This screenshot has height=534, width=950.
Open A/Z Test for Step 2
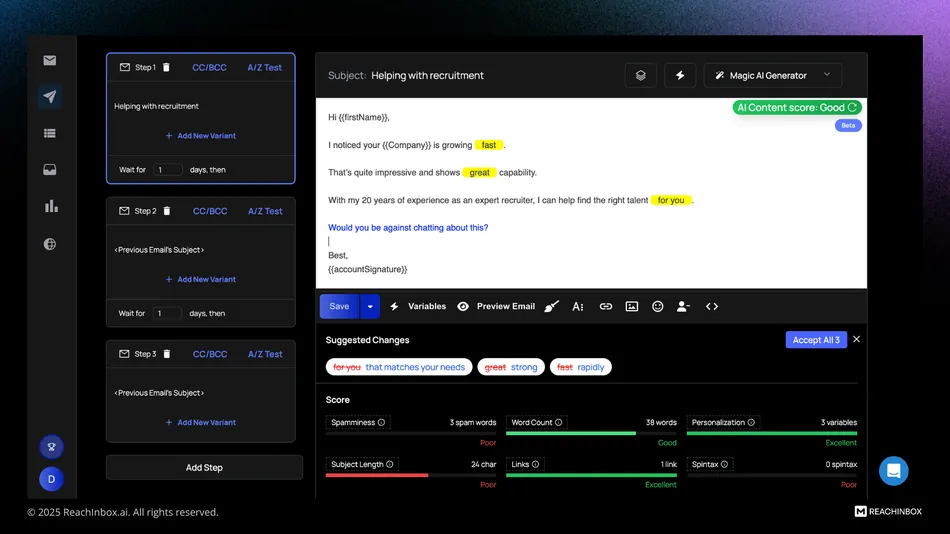(265, 211)
